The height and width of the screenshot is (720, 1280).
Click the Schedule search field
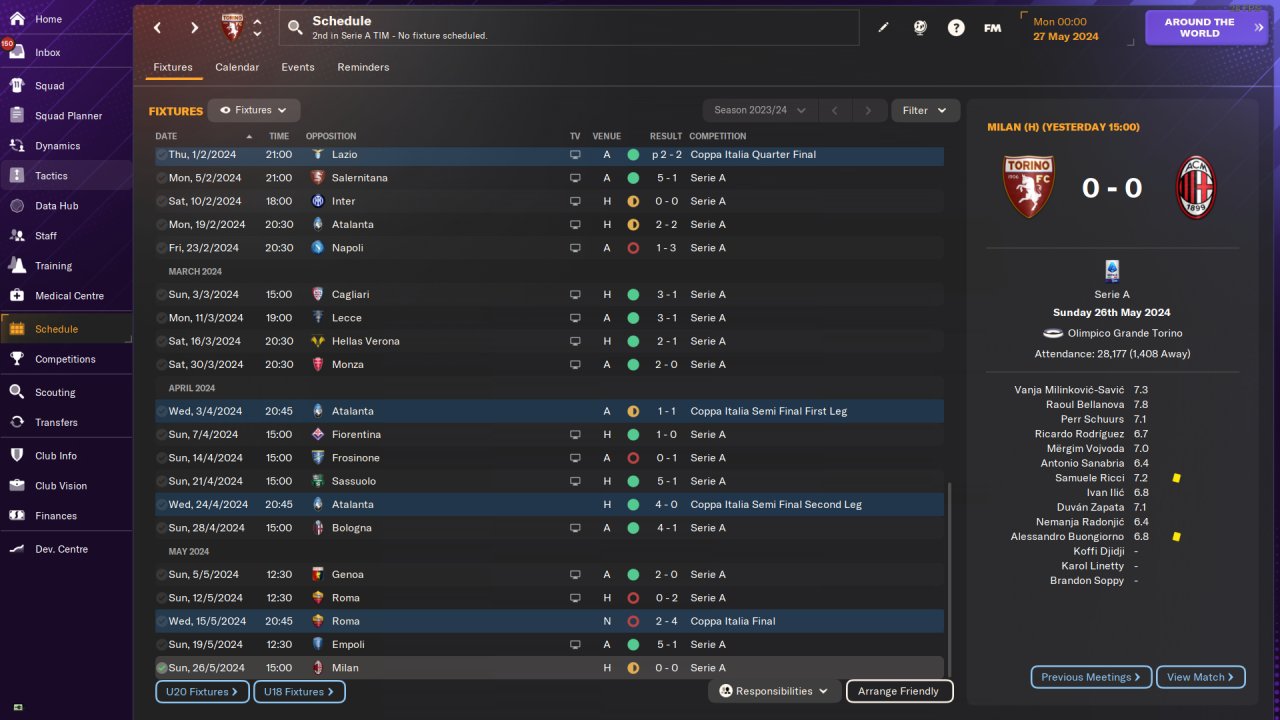coord(568,28)
